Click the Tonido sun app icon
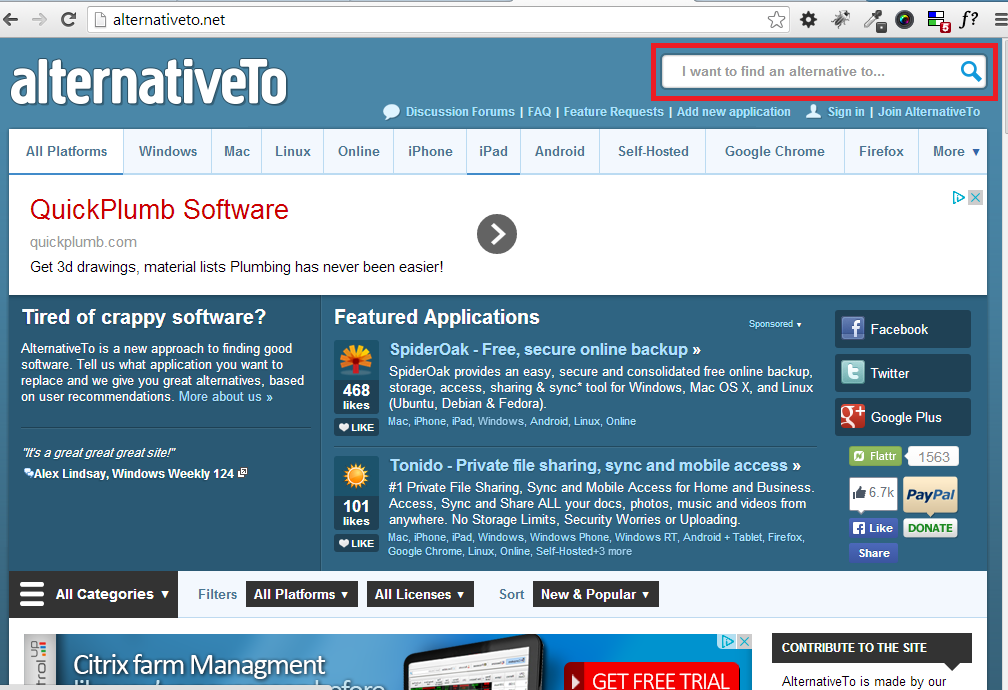The image size is (1008, 690). click(x=356, y=476)
